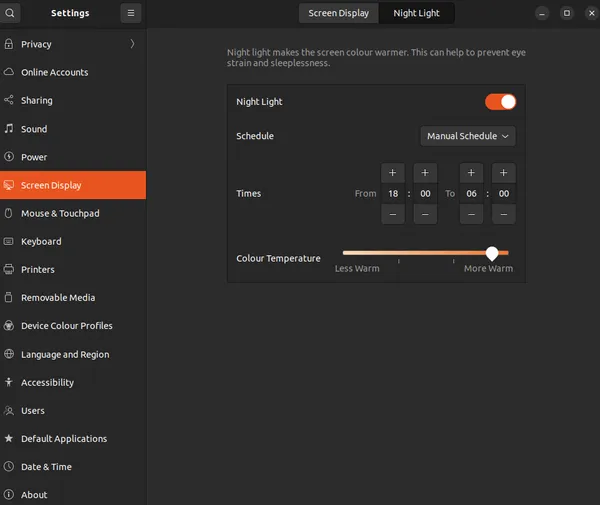This screenshot has height=505, width=600.
Task: Switch to the Screen Display tab
Action: click(x=339, y=13)
